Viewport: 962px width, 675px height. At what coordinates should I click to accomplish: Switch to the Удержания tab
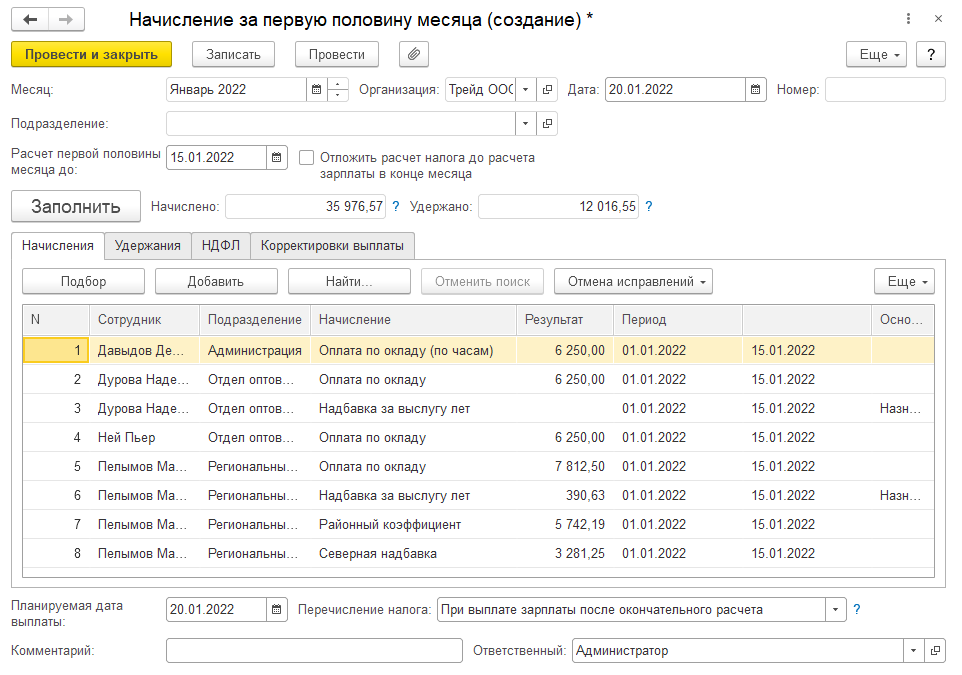pos(147,245)
